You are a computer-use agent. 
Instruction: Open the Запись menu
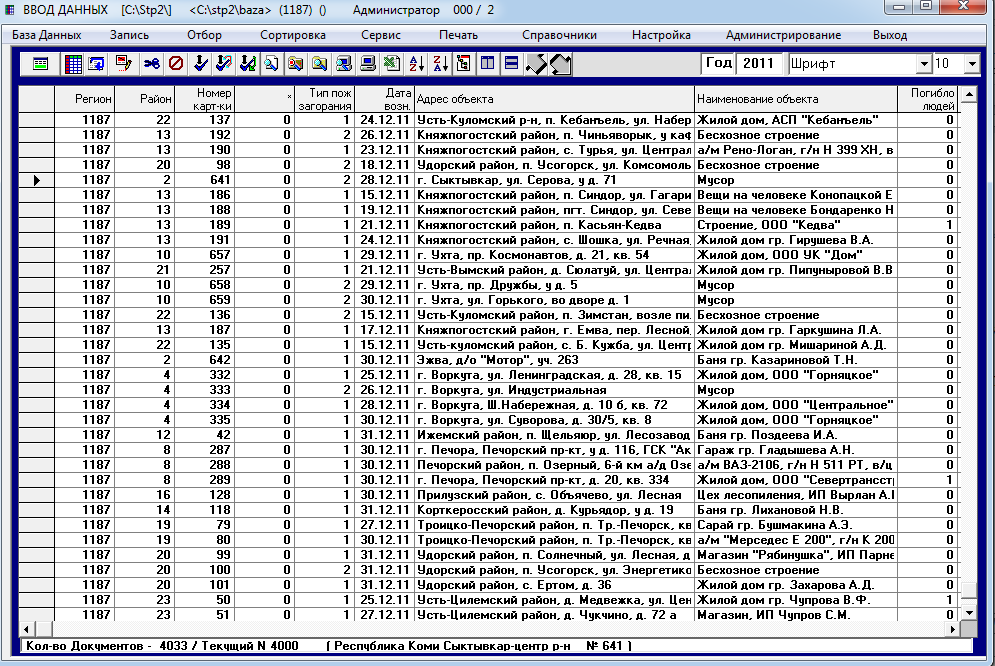pos(129,35)
